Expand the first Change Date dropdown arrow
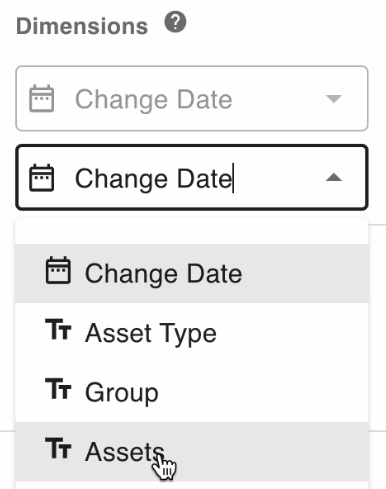 pos(334,99)
